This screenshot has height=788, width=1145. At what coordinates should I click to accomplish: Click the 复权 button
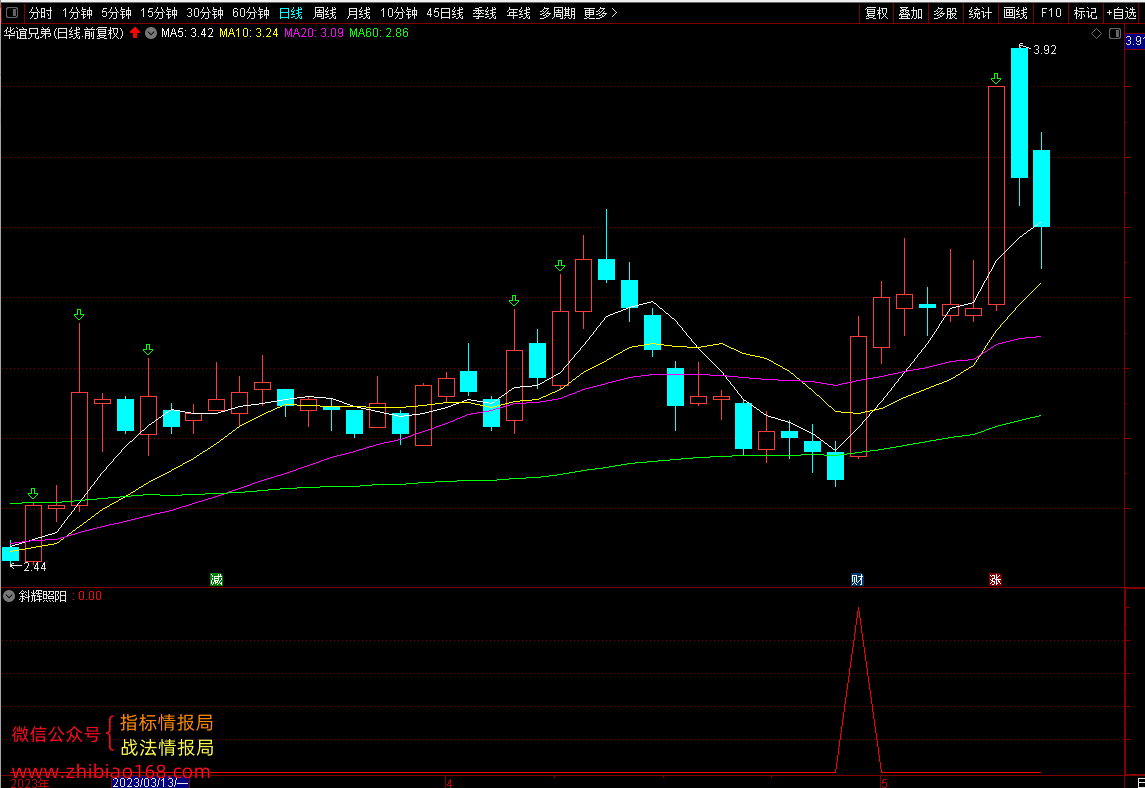pos(876,13)
